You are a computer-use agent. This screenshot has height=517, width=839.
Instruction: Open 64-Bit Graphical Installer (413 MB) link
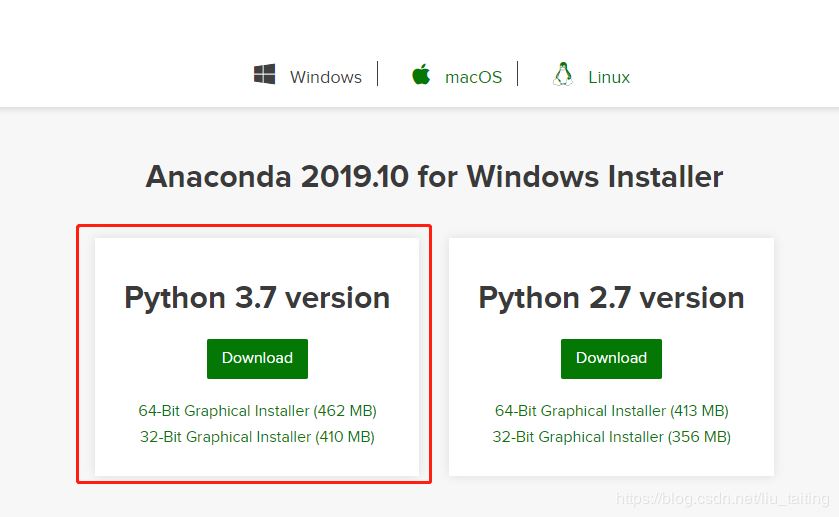click(611, 411)
